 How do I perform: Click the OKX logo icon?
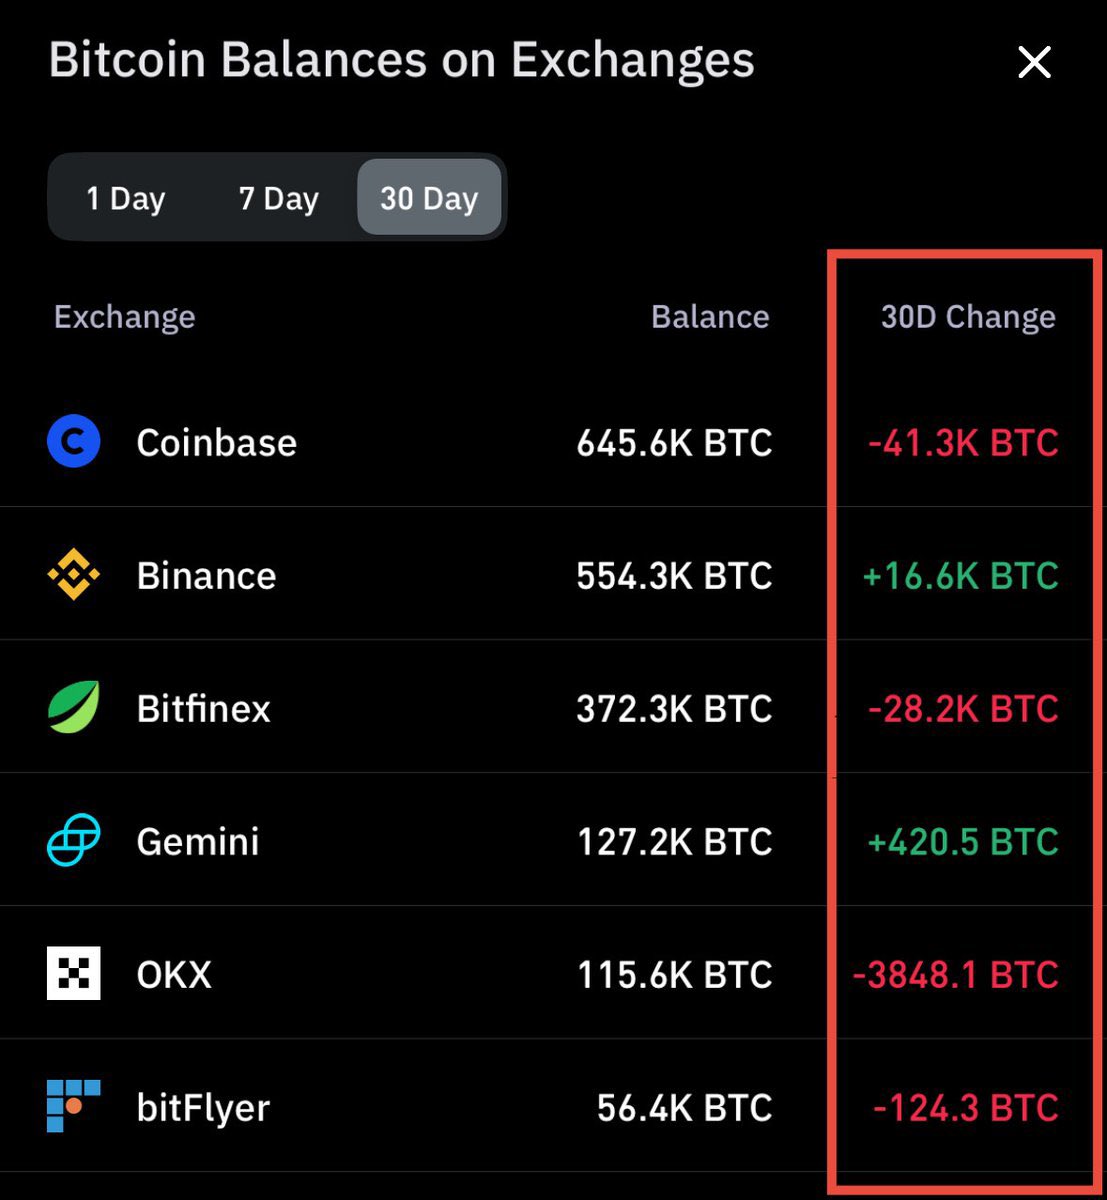74,973
